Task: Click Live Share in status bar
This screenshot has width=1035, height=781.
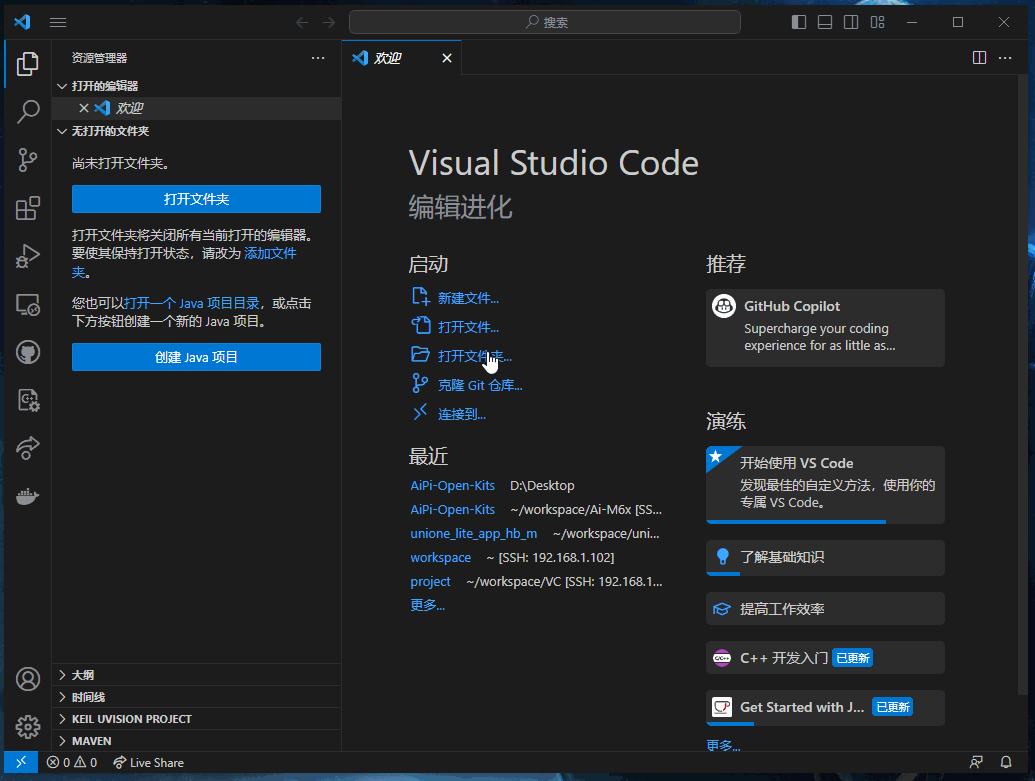Action: 148,763
